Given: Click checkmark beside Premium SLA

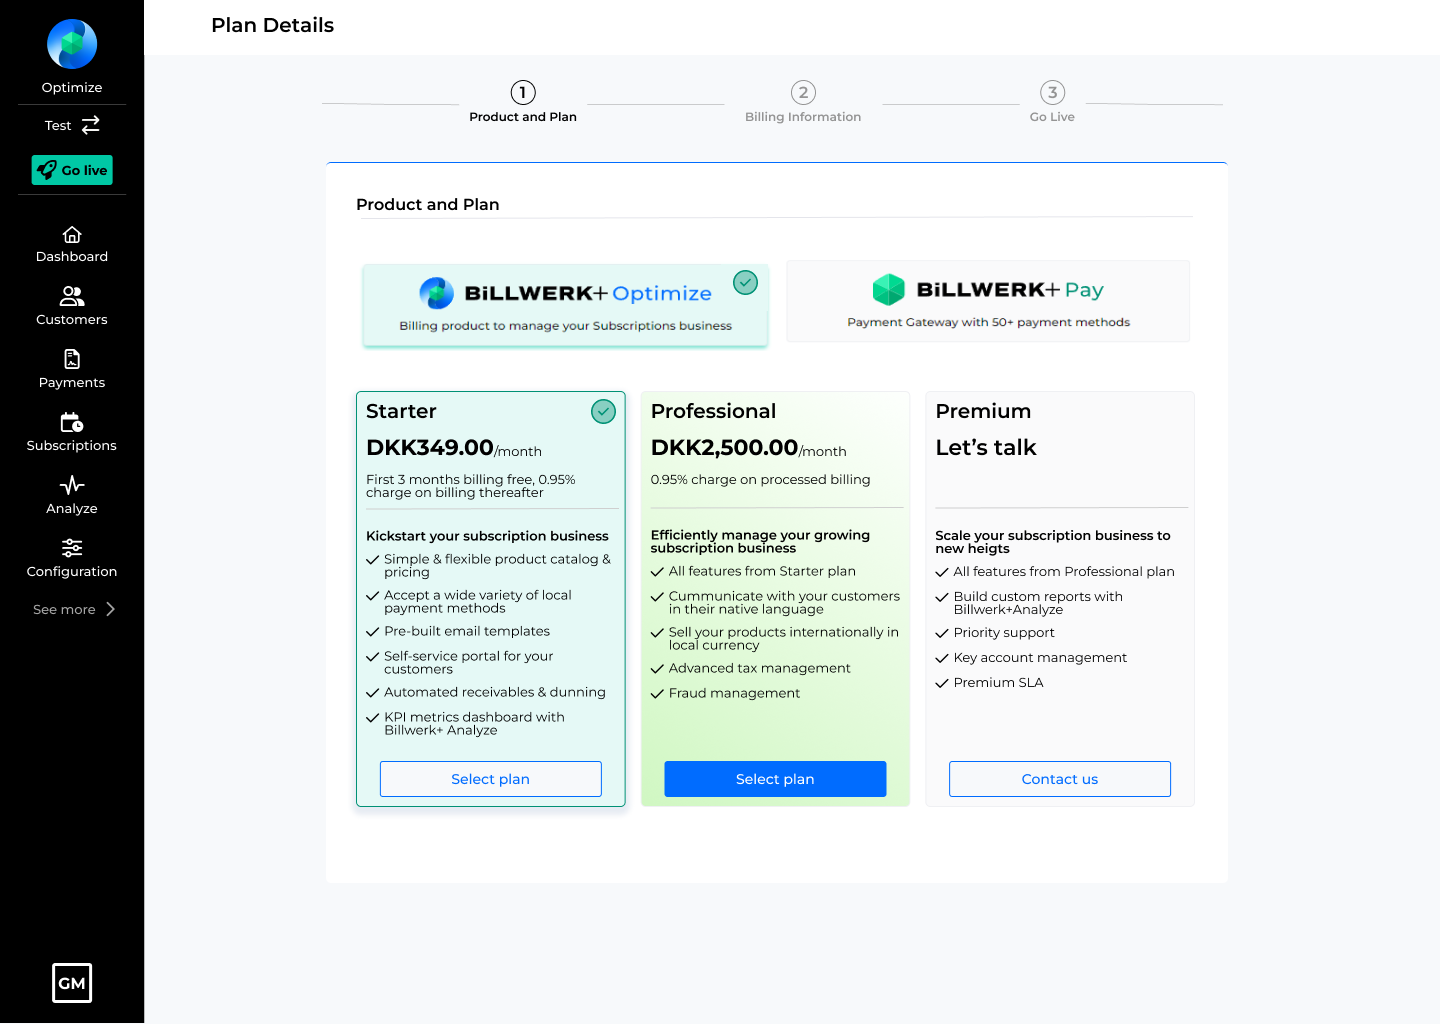Looking at the screenshot, I should pyautogui.click(x=942, y=683).
